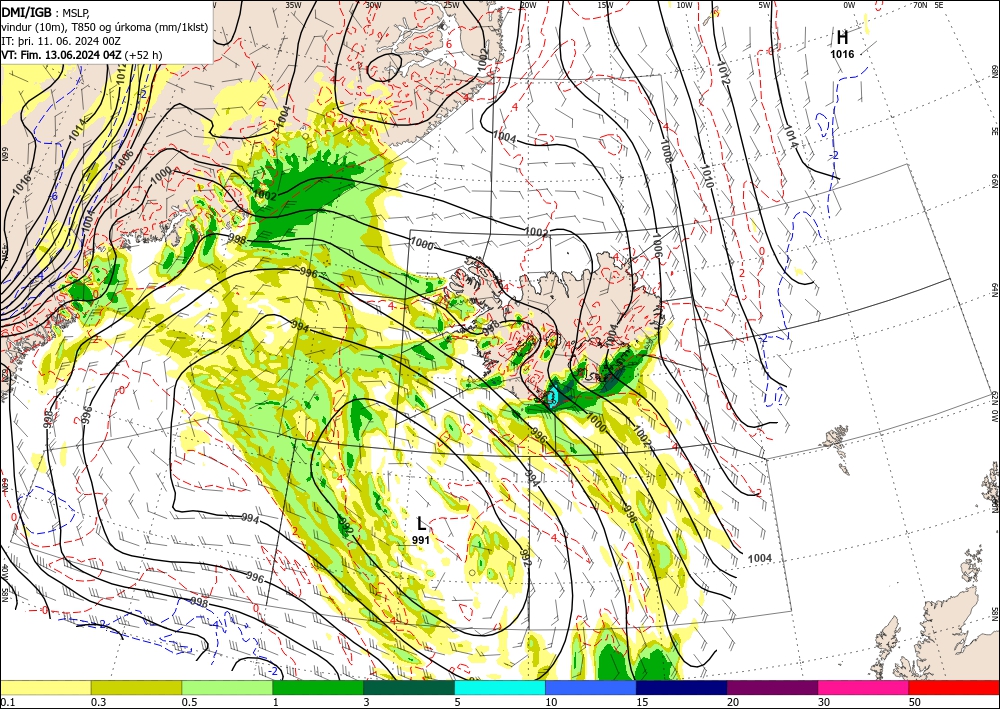
Task: Click the '15W' longitude label
Action: pos(605,5)
